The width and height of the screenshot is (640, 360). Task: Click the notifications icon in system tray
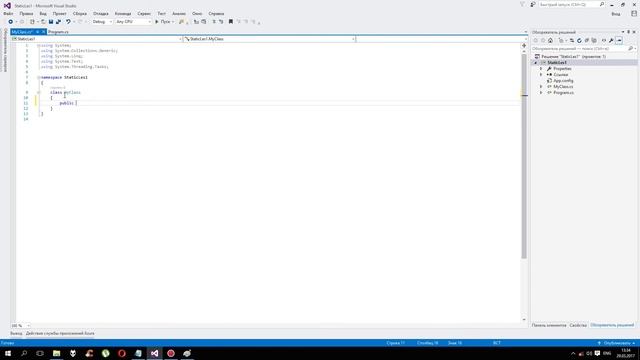pos(598,353)
